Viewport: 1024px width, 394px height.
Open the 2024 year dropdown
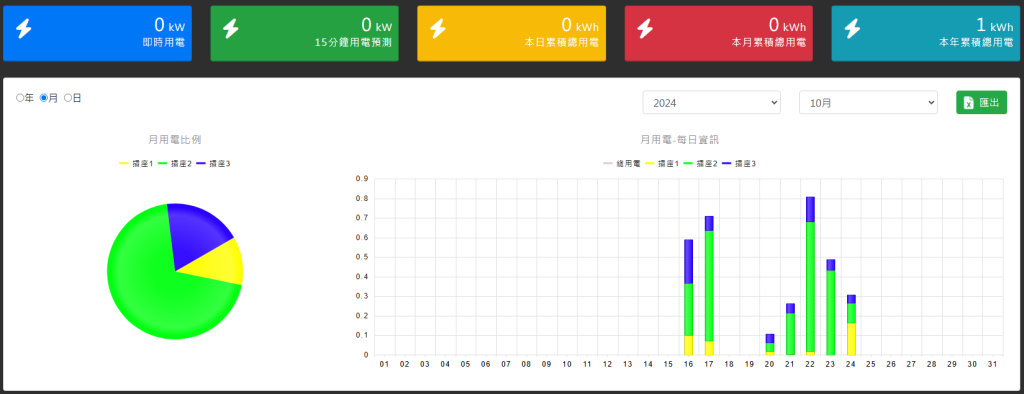point(712,103)
